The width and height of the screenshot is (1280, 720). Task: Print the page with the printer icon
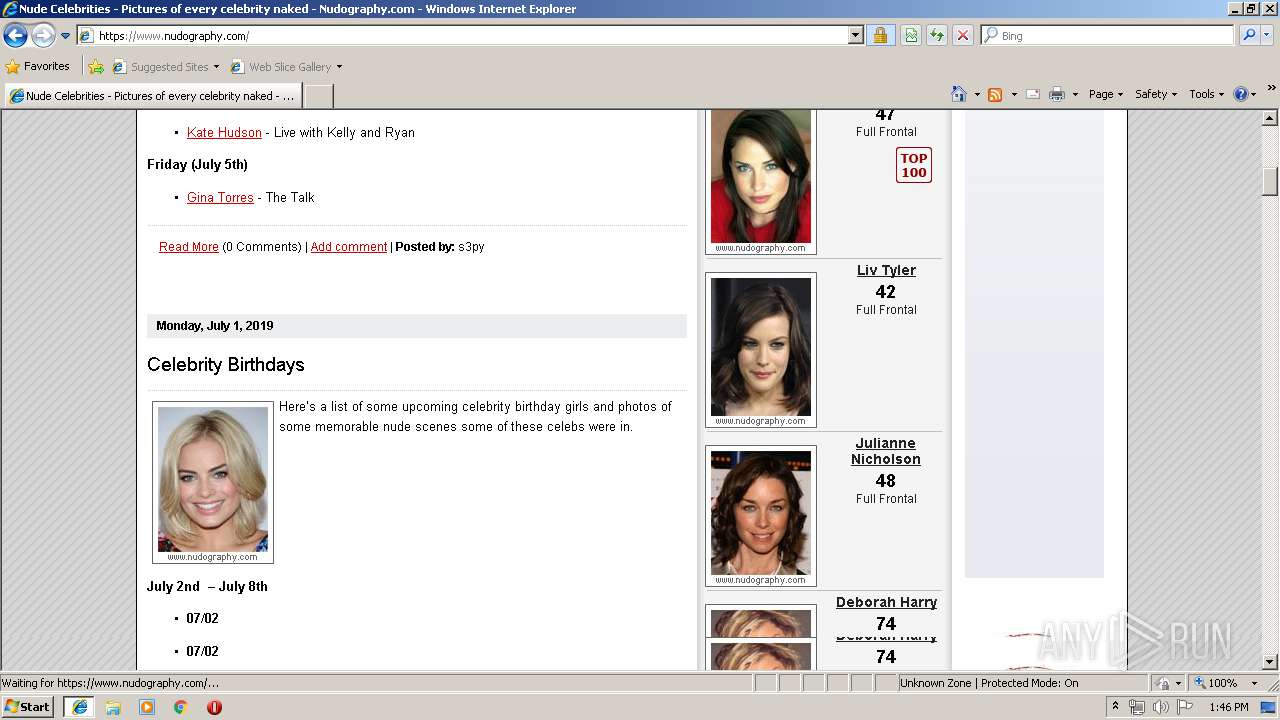click(1057, 94)
